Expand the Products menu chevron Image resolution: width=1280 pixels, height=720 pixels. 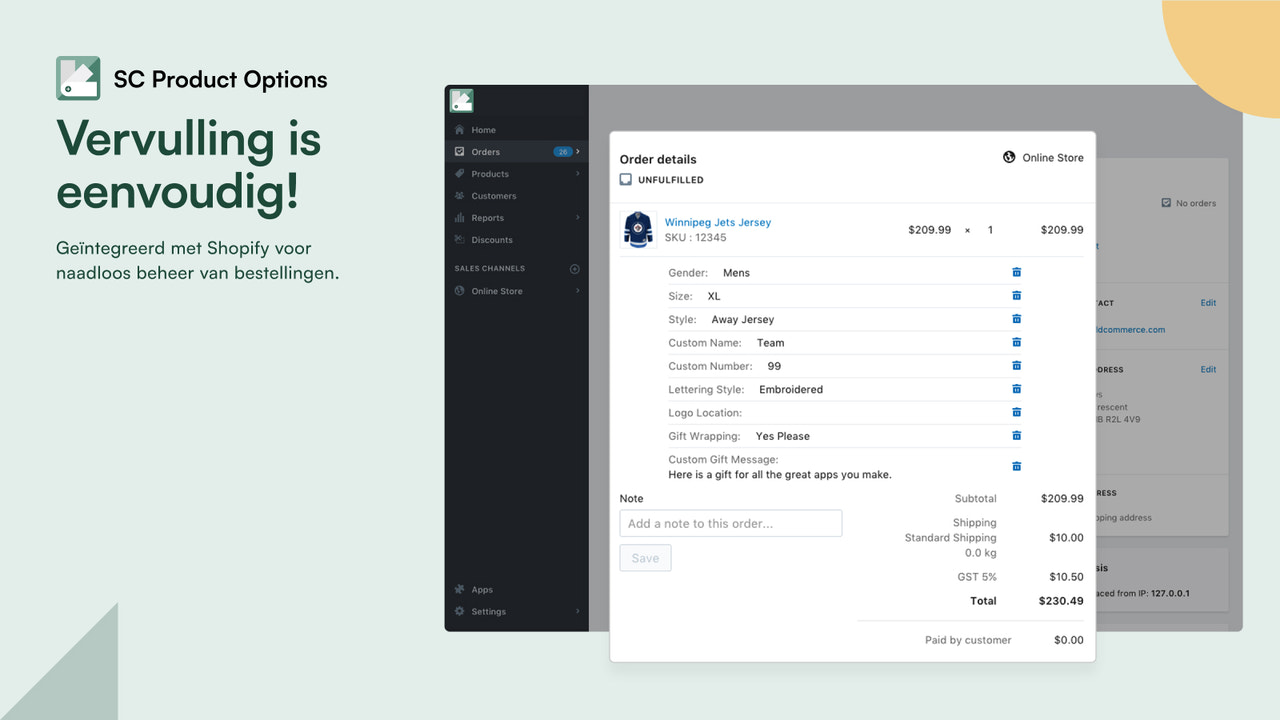pyautogui.click(x=578, y=174)
